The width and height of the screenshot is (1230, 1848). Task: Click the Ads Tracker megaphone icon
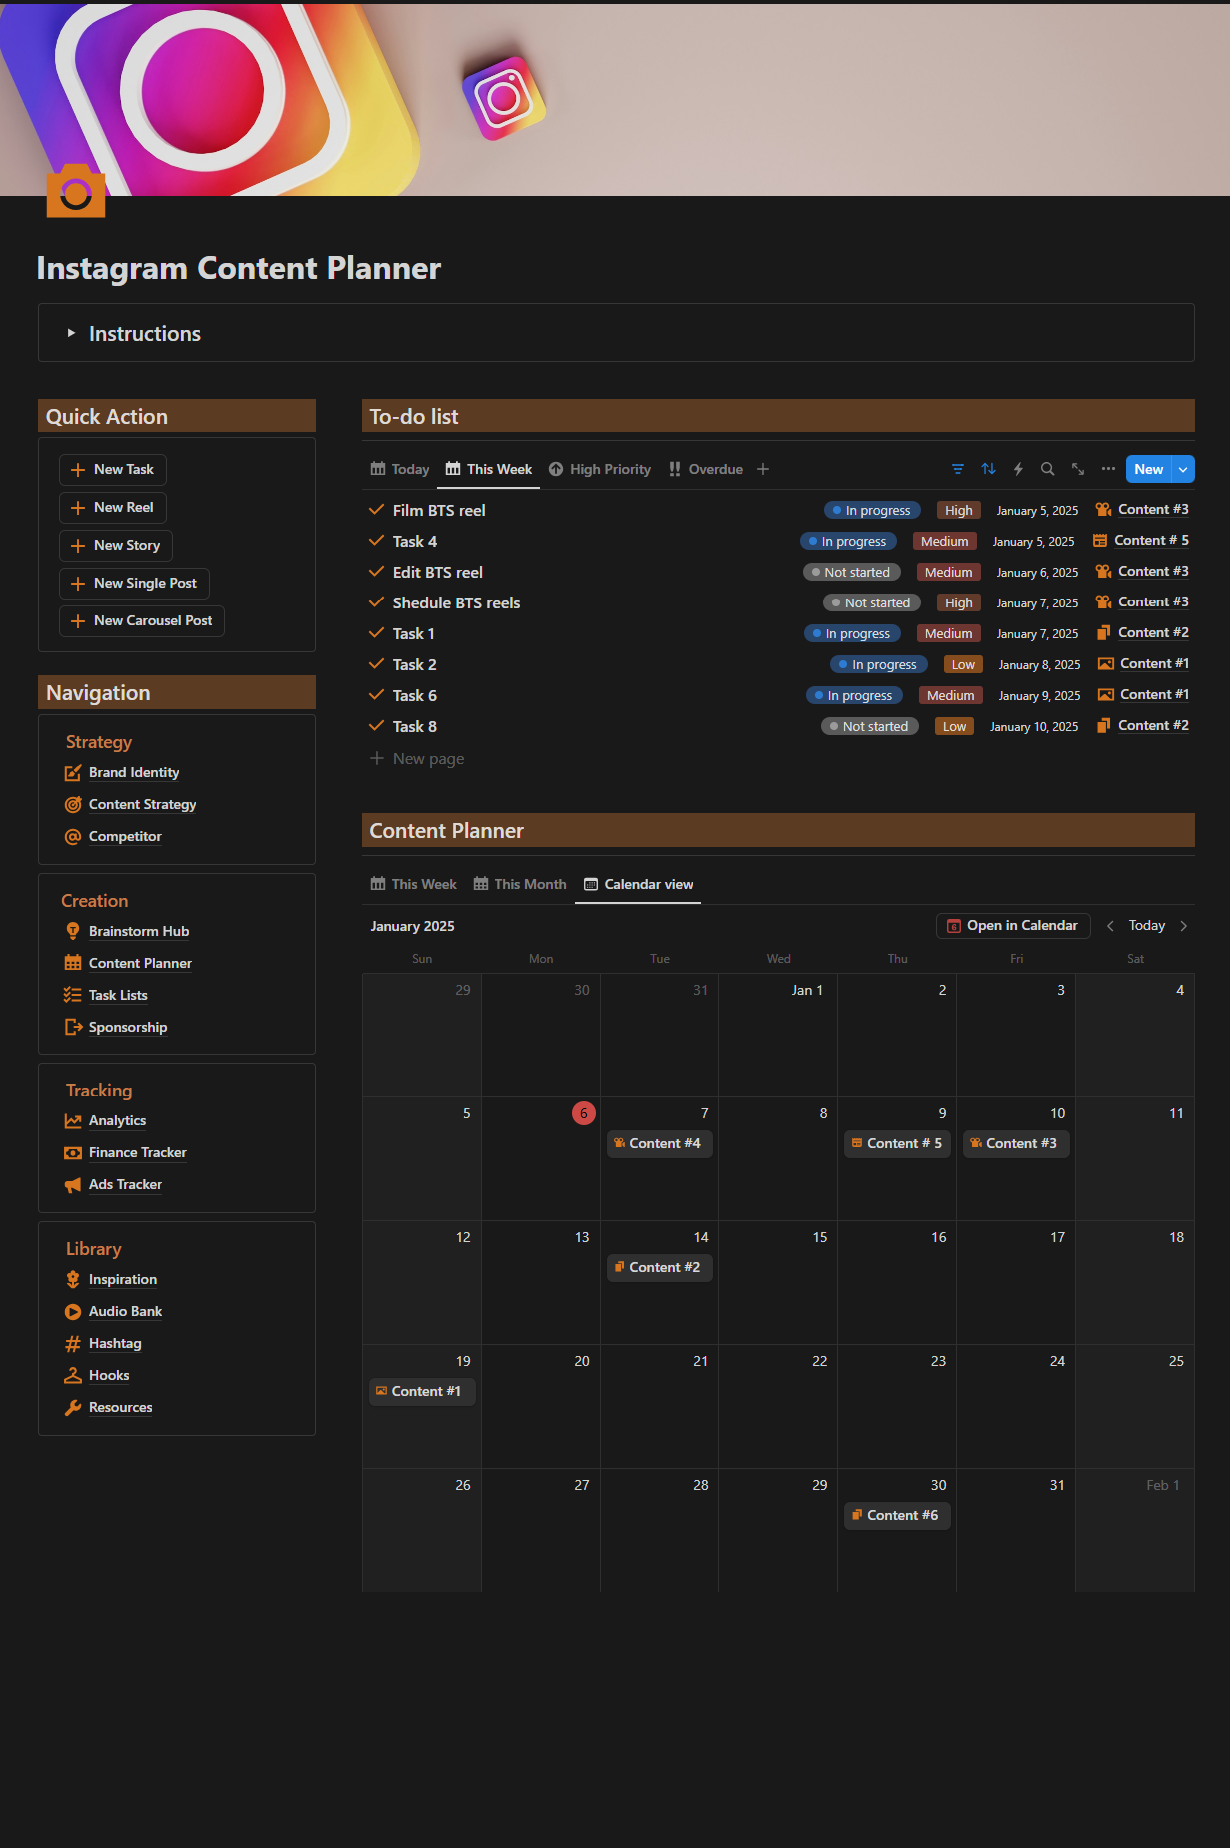point(73,1185)
